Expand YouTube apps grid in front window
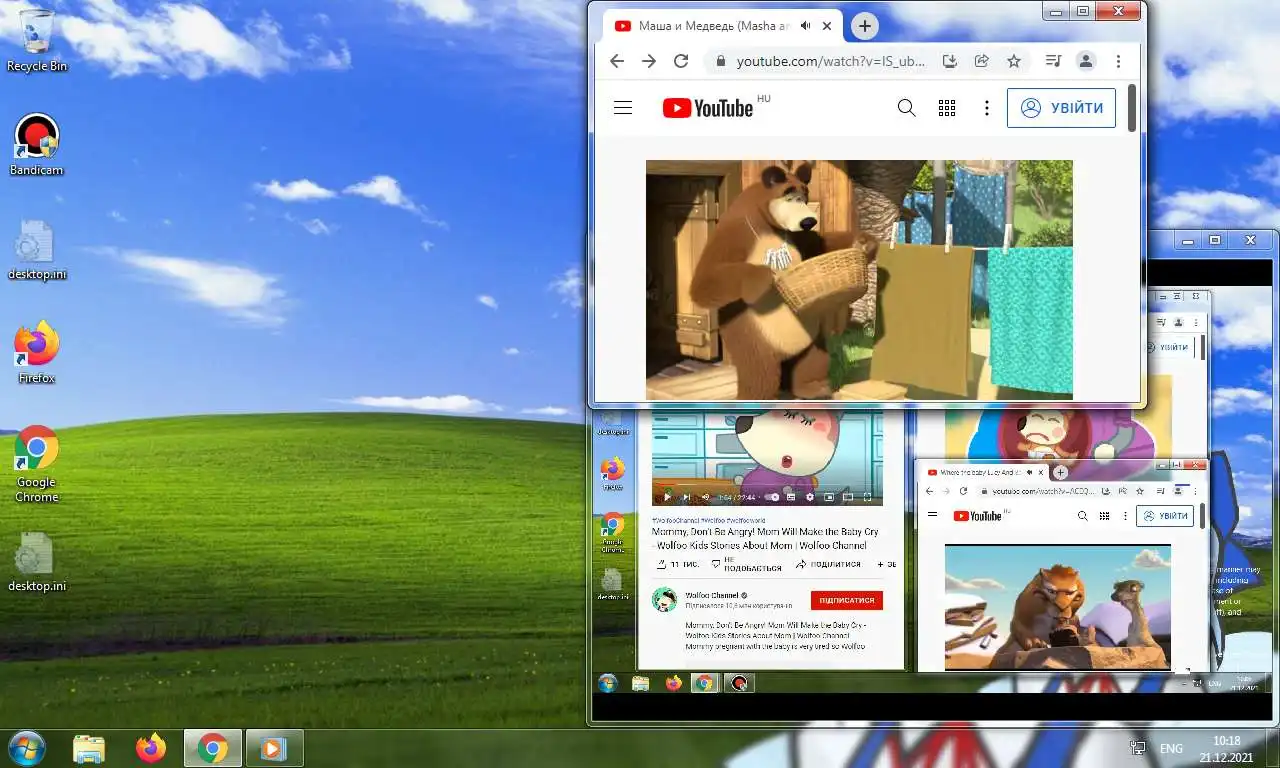Screen dimensions: 1280x768 (x=947, y=108)
